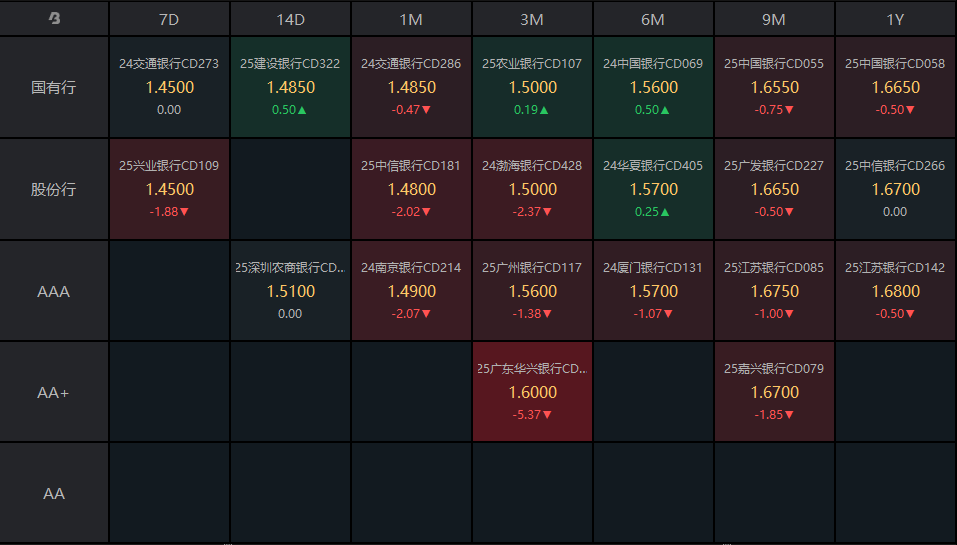Open 25建设银行CD322 cell
Viewport: 957px width, 545px height.
point(291,87)
